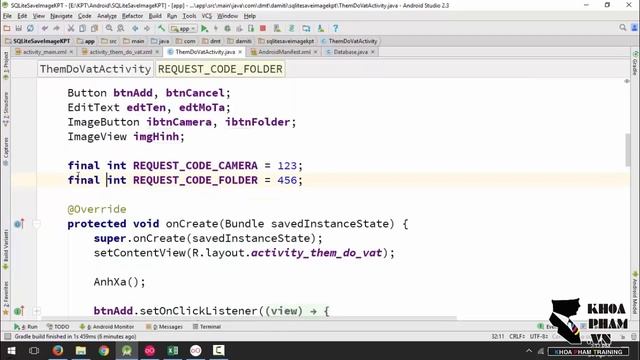Click the Save All toolbar icon
This screenshot has height=360, width=640.
tap(19, 28)
